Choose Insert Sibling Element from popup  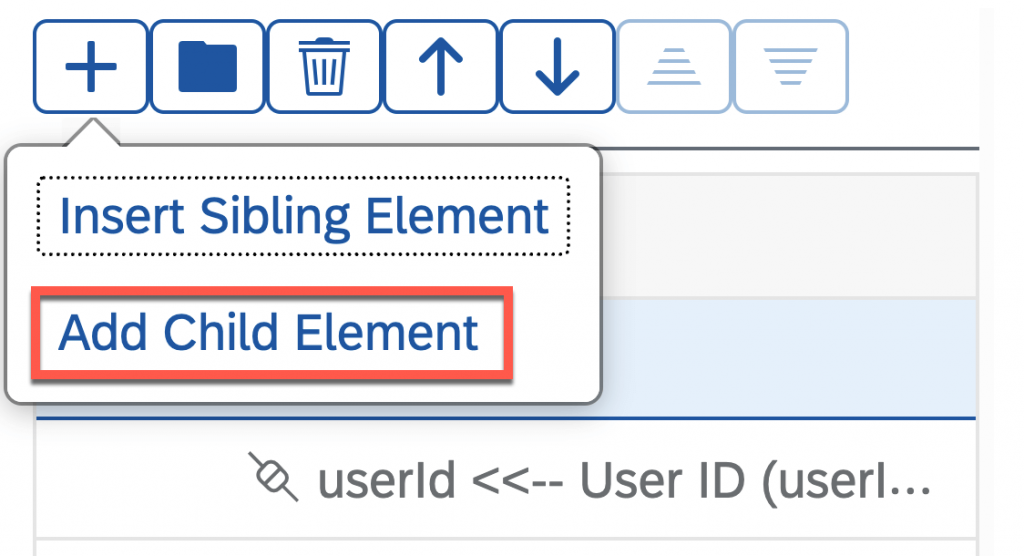pos(304,216)
